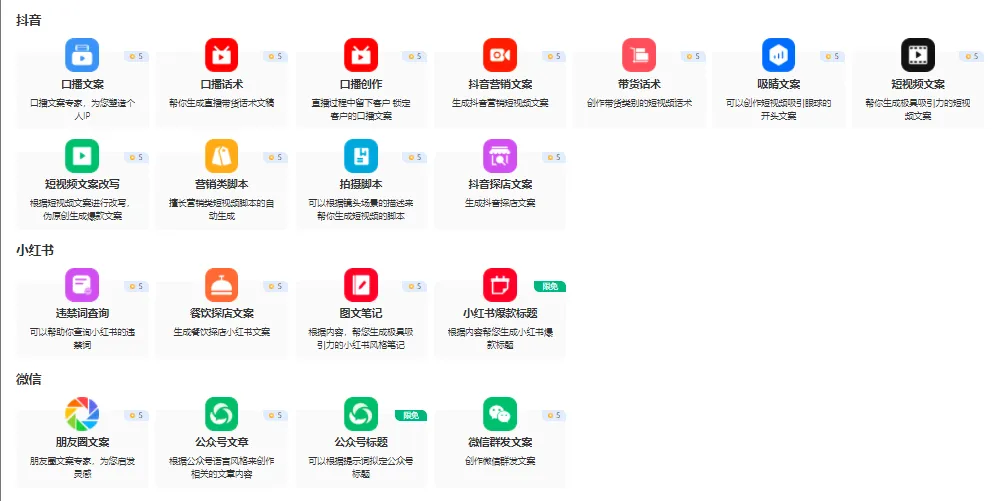This screenshot has height=501, width=999.
Task: Click the 带货话术 card title
Action: pos(639,84)
